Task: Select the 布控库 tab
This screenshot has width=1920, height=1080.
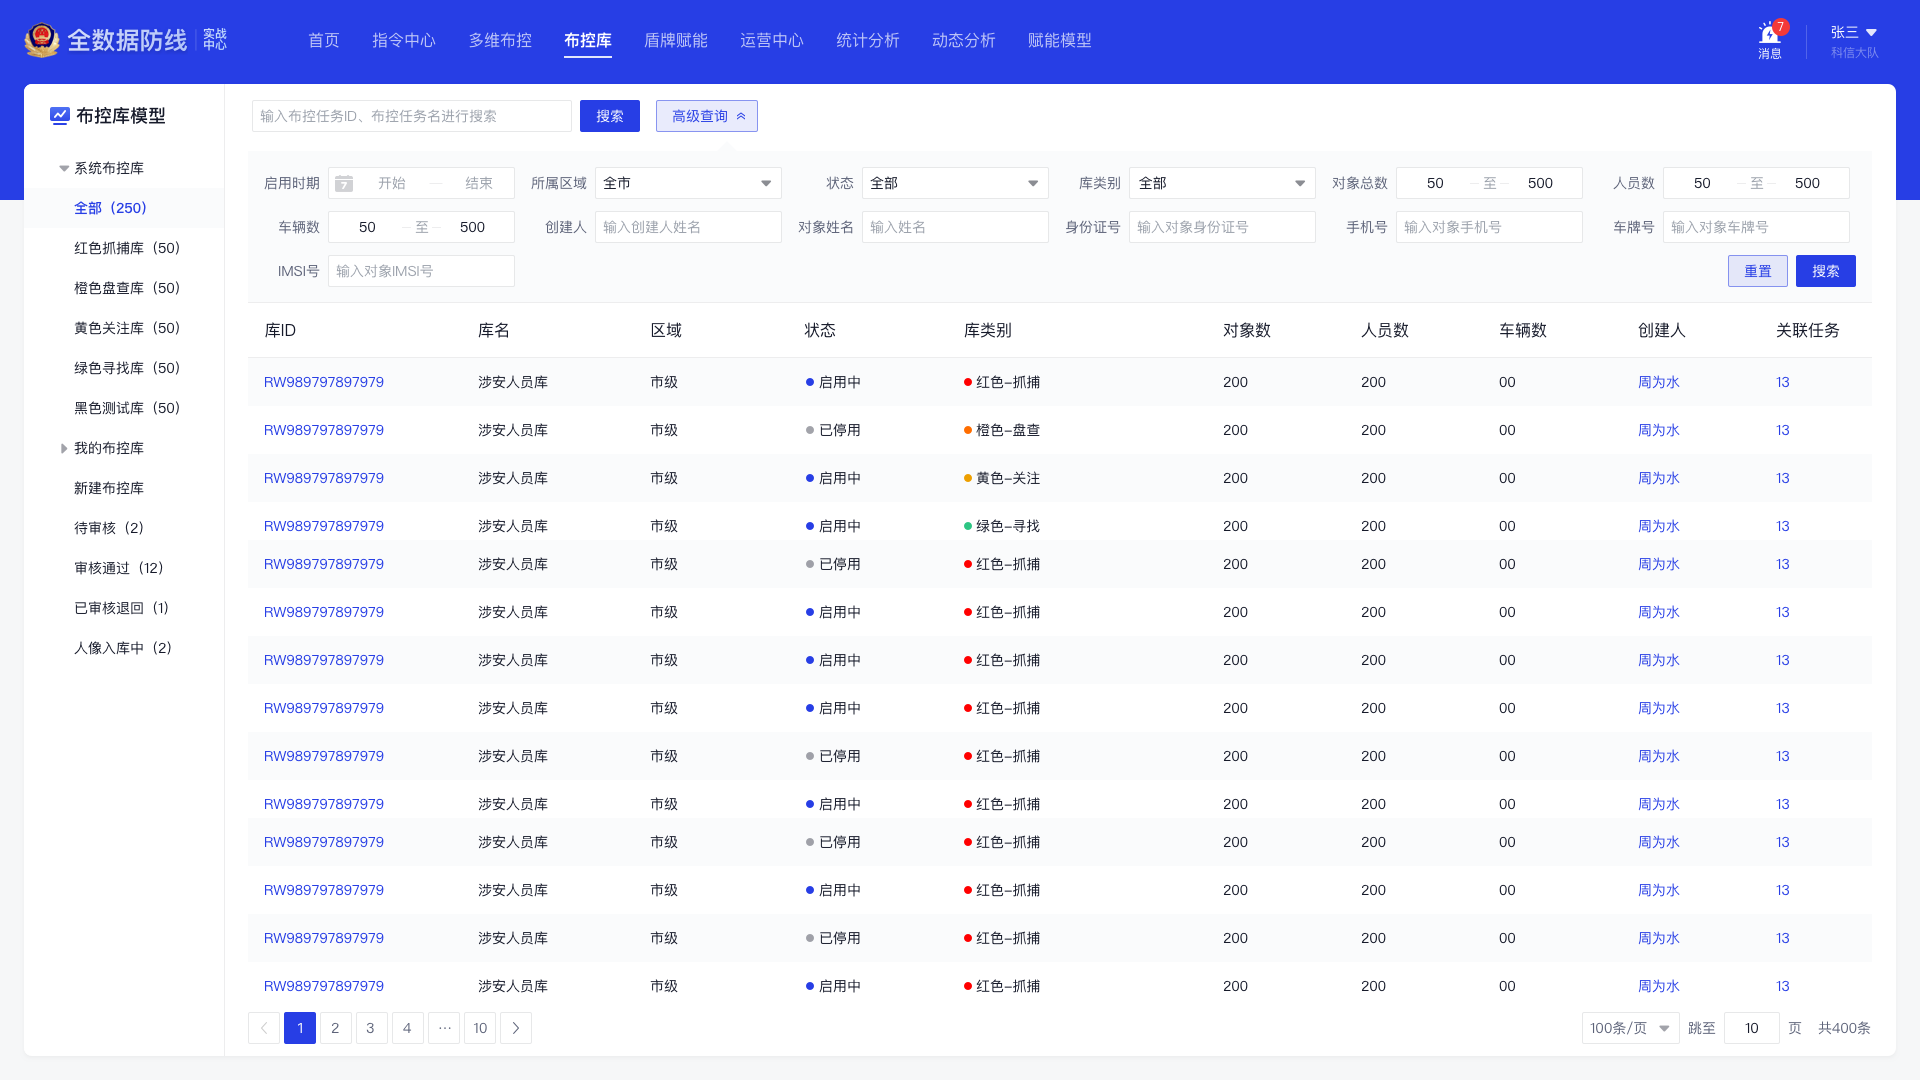Action: click(588, 40)
